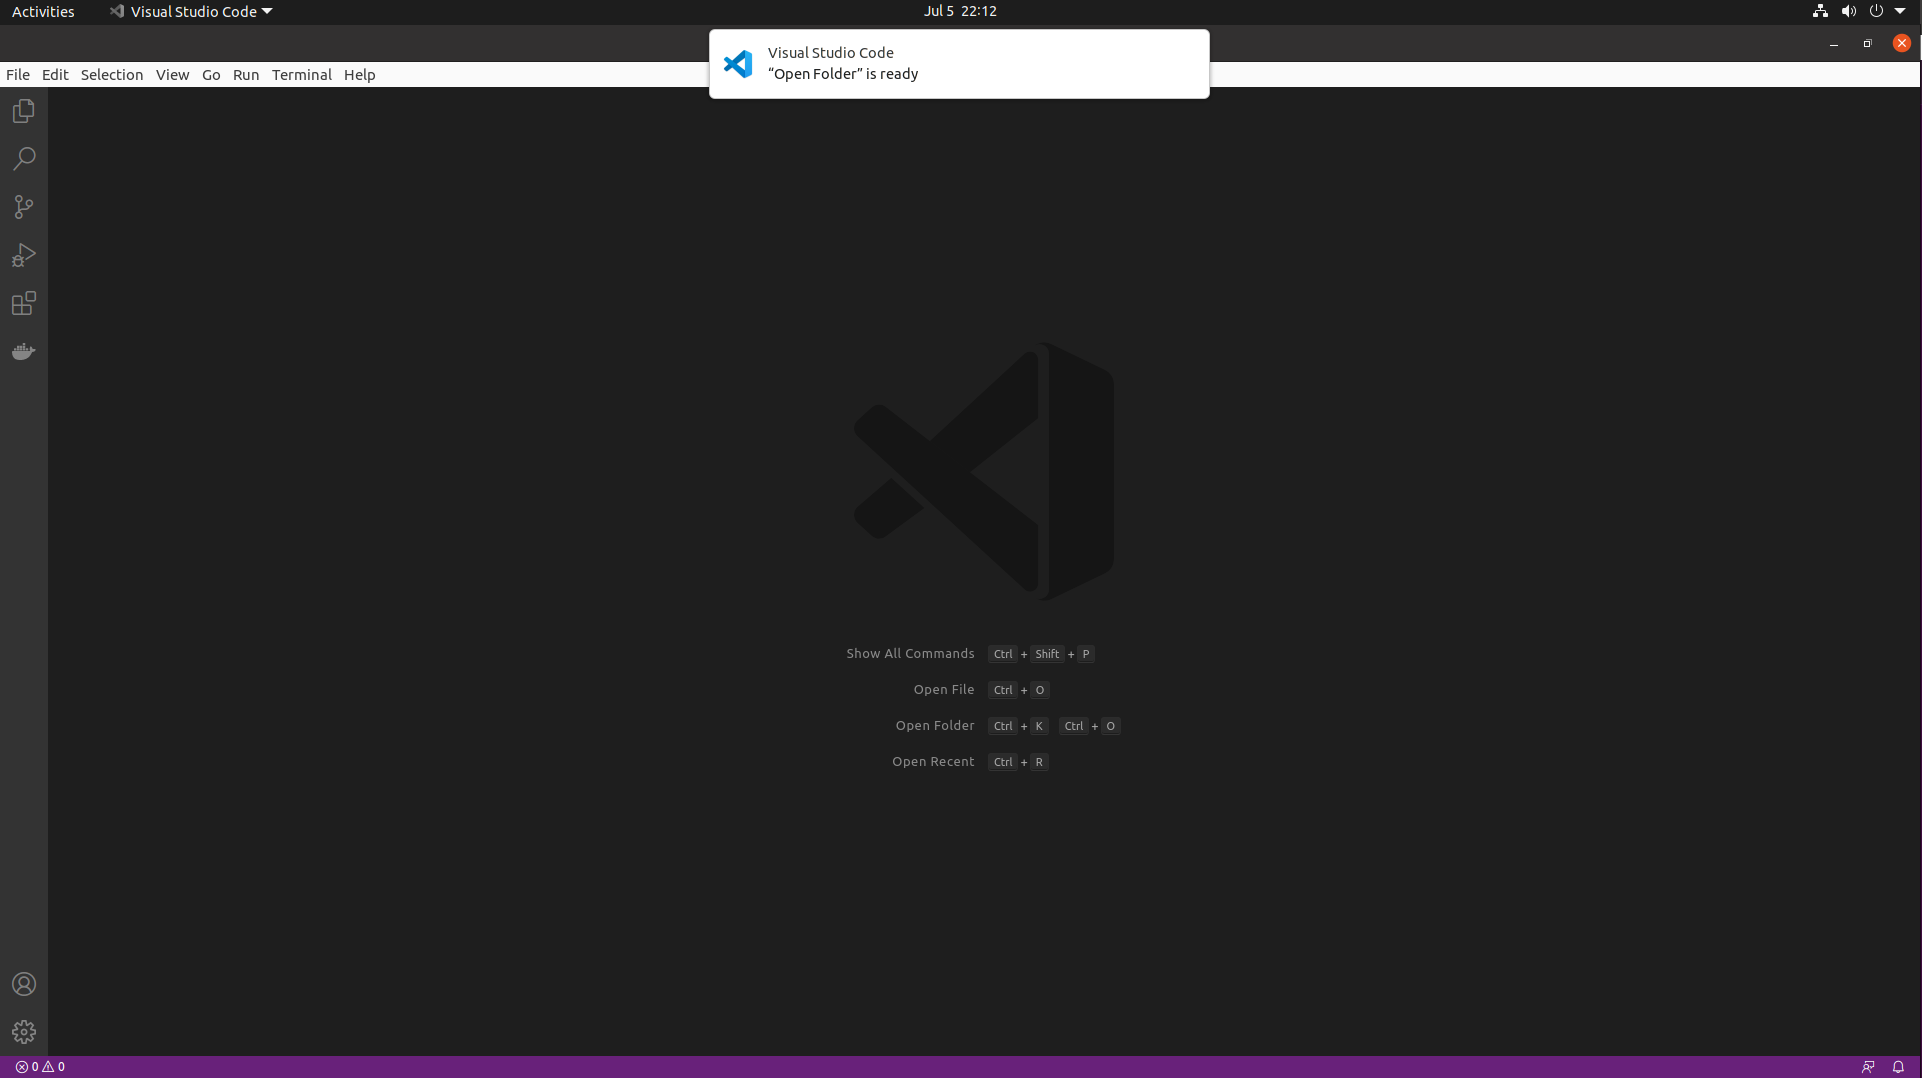Screen dimensions: 1922x1078
Task: Open the Run and Debug view
Action: pyautogui.click(x=23, y=255)
